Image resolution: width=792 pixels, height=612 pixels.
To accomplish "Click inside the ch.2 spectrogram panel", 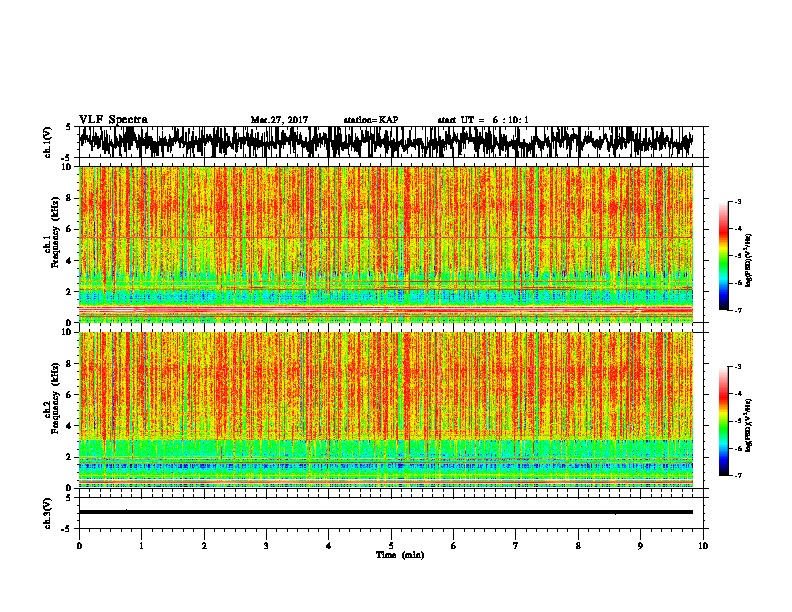I will (x=385, y=410).
